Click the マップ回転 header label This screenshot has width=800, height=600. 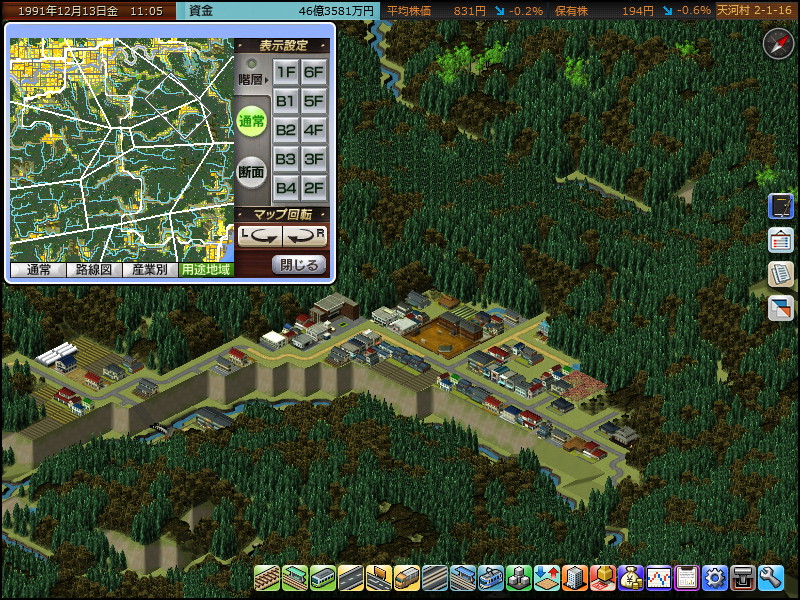coord(282,214)
